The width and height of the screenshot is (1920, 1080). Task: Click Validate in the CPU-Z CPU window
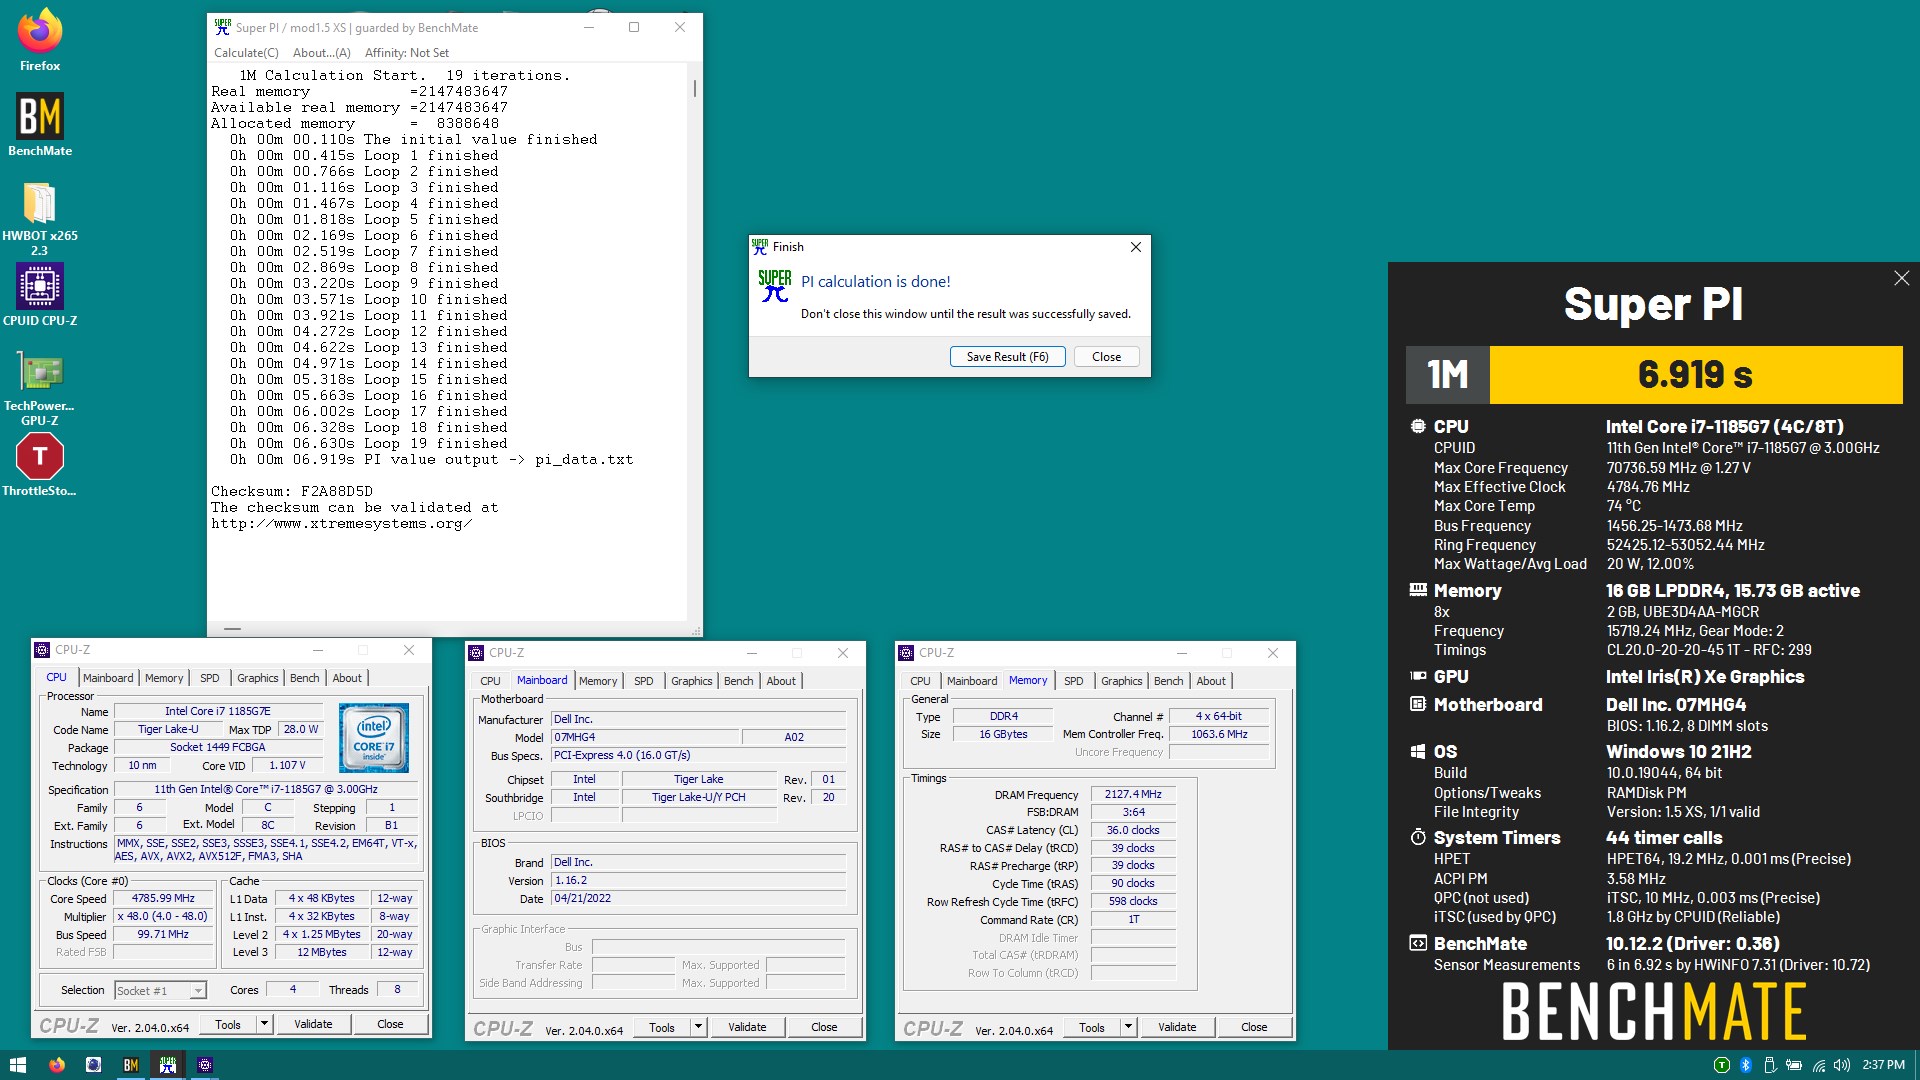[x=313, y=1024]
